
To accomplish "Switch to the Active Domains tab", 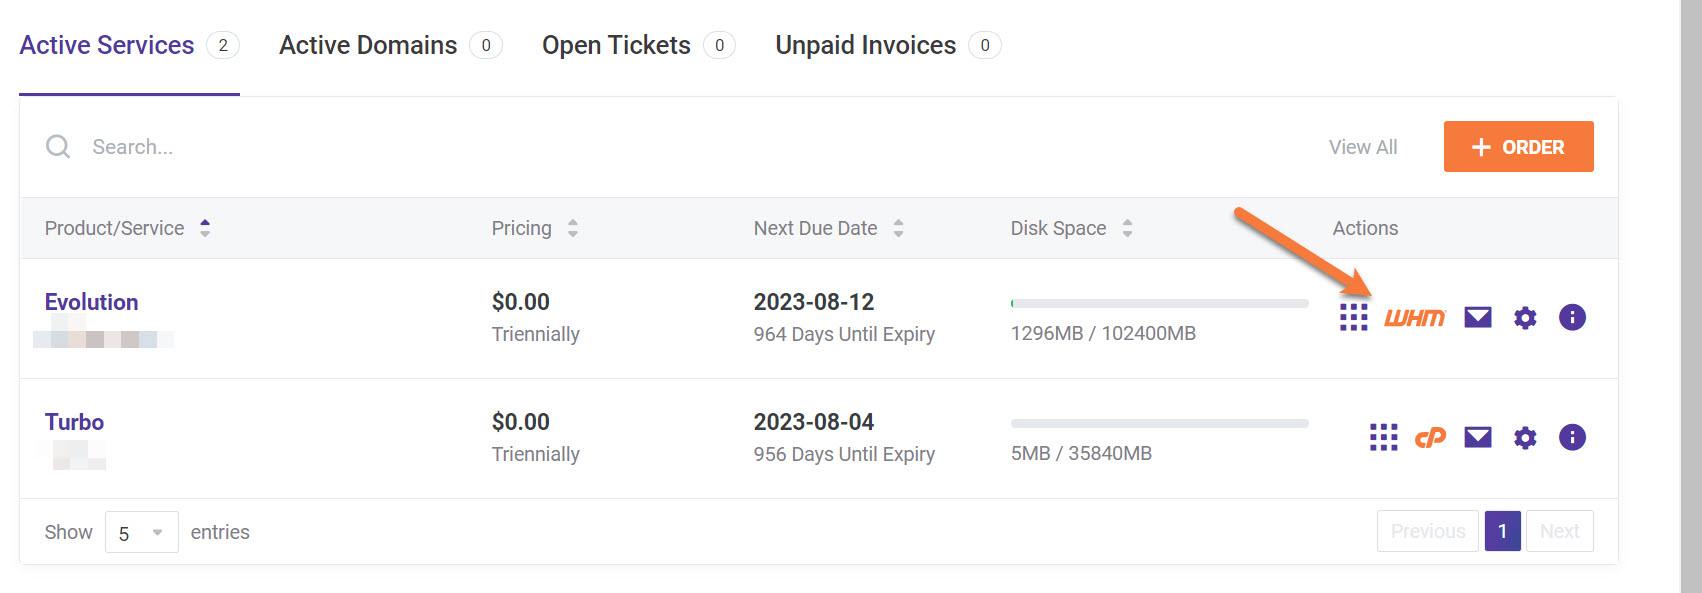I will 368,45.
